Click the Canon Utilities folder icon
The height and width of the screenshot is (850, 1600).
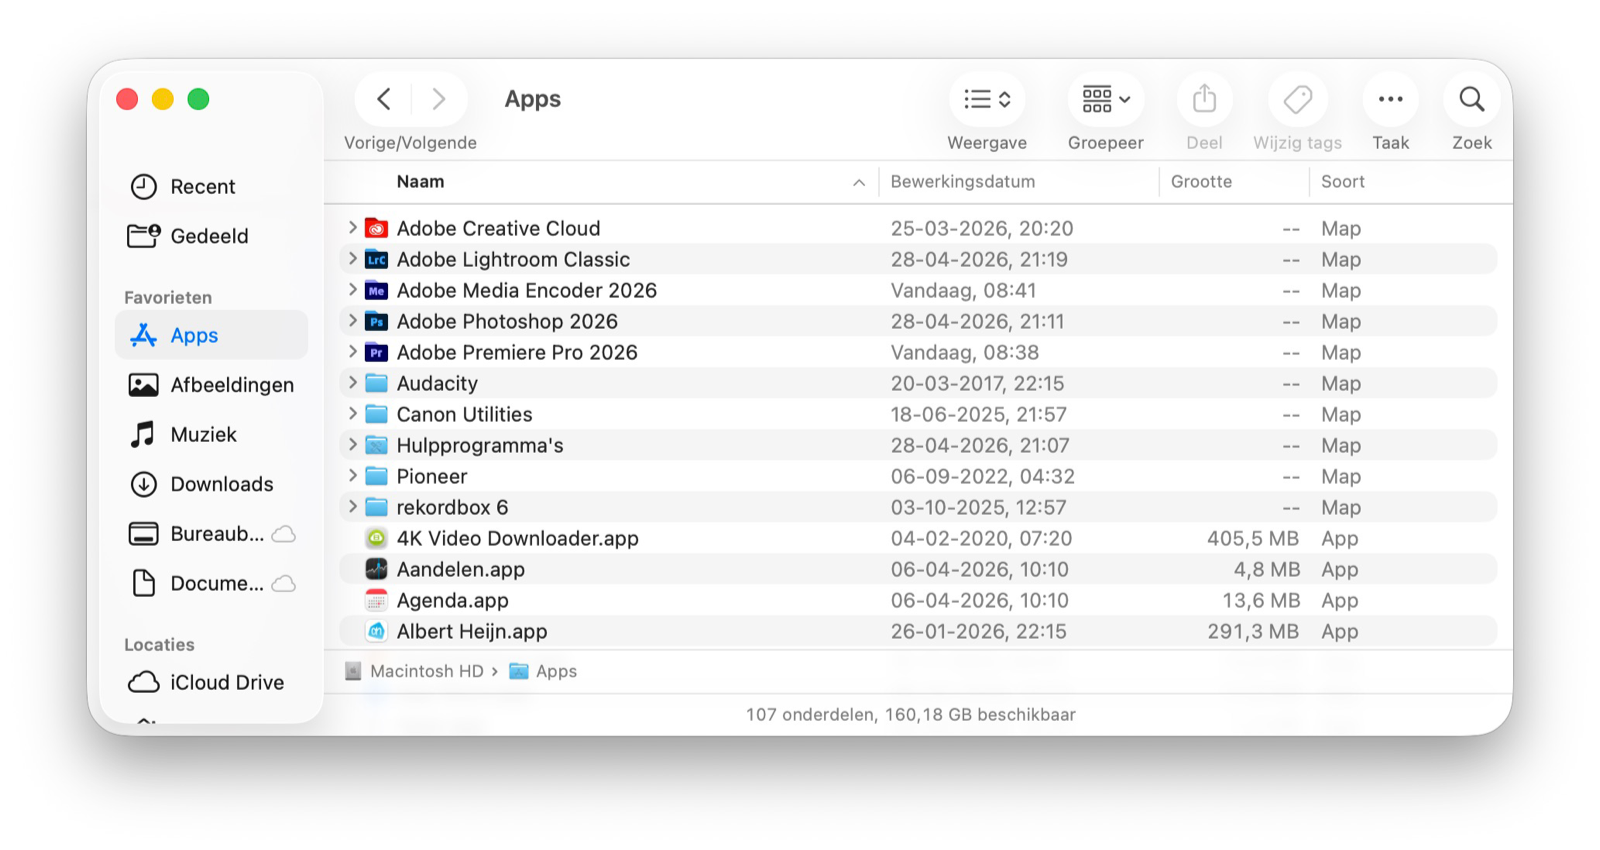[x=376, y=414]
